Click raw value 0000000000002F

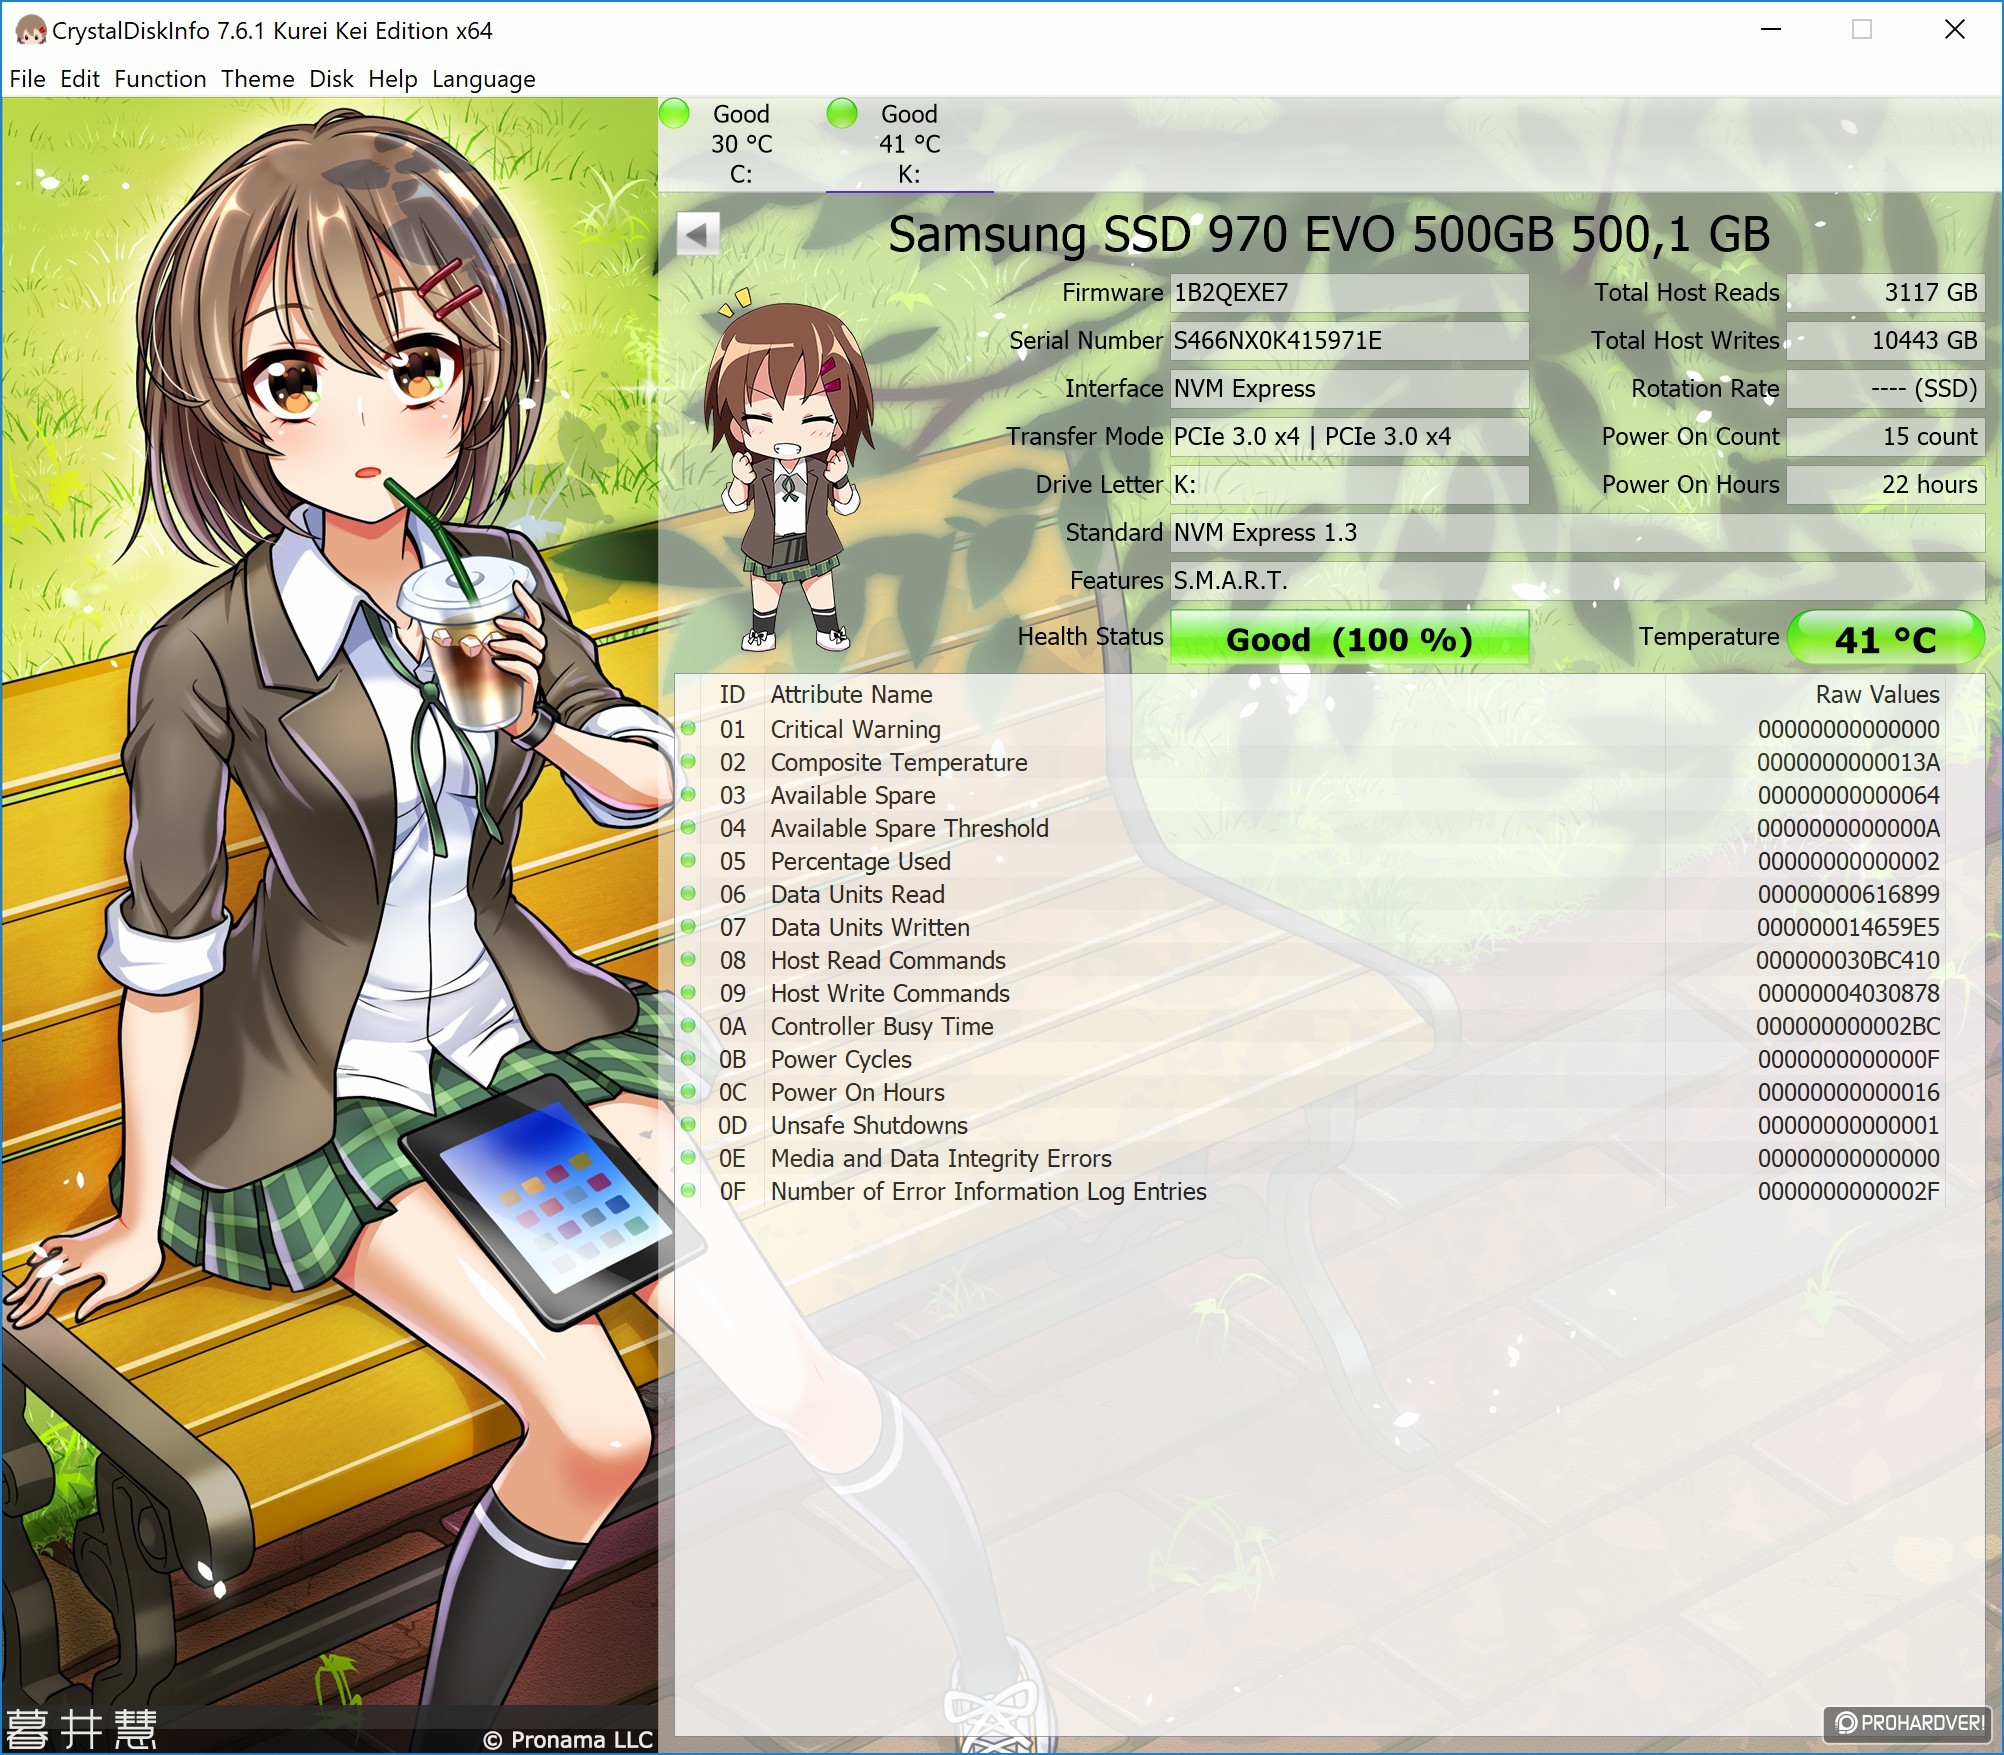[1848, 1191]
